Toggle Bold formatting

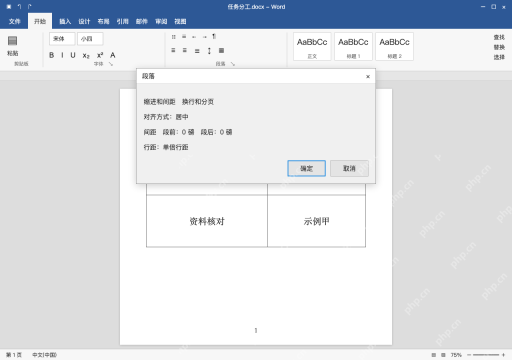(x=52, y=55)
